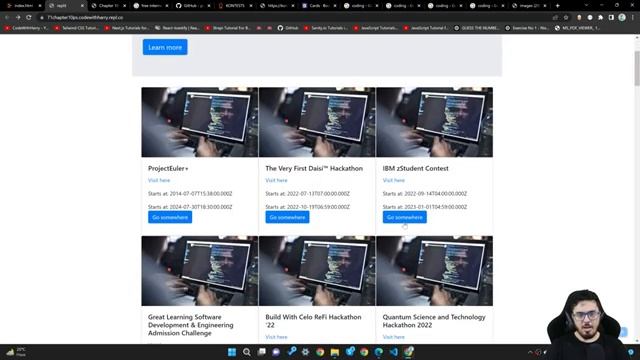640x360 pixels.
Task: Open a new browser tab
Action: click(558, 6)
